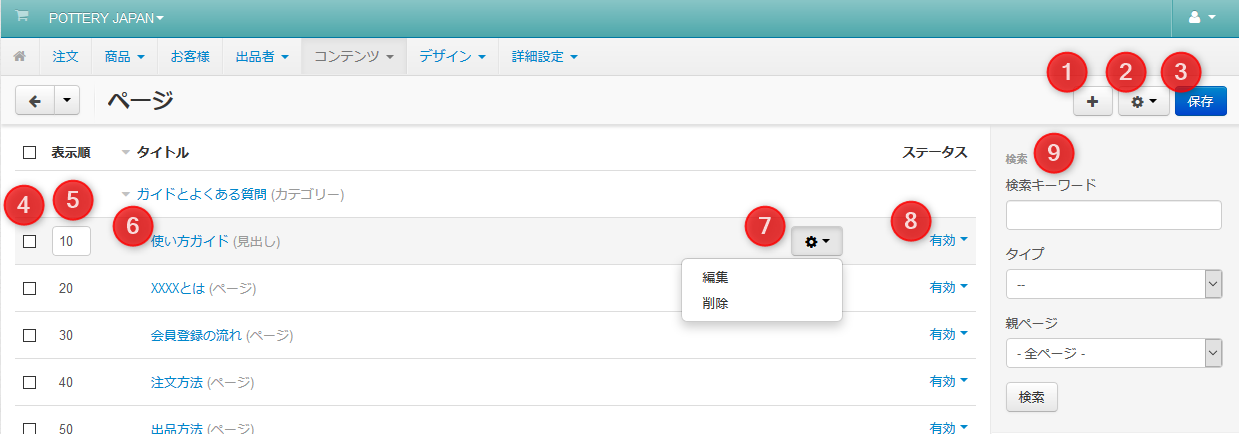Select the checkbox for the XXXXとは row
The image size is (1239, 434).
[x=29, y=288]
